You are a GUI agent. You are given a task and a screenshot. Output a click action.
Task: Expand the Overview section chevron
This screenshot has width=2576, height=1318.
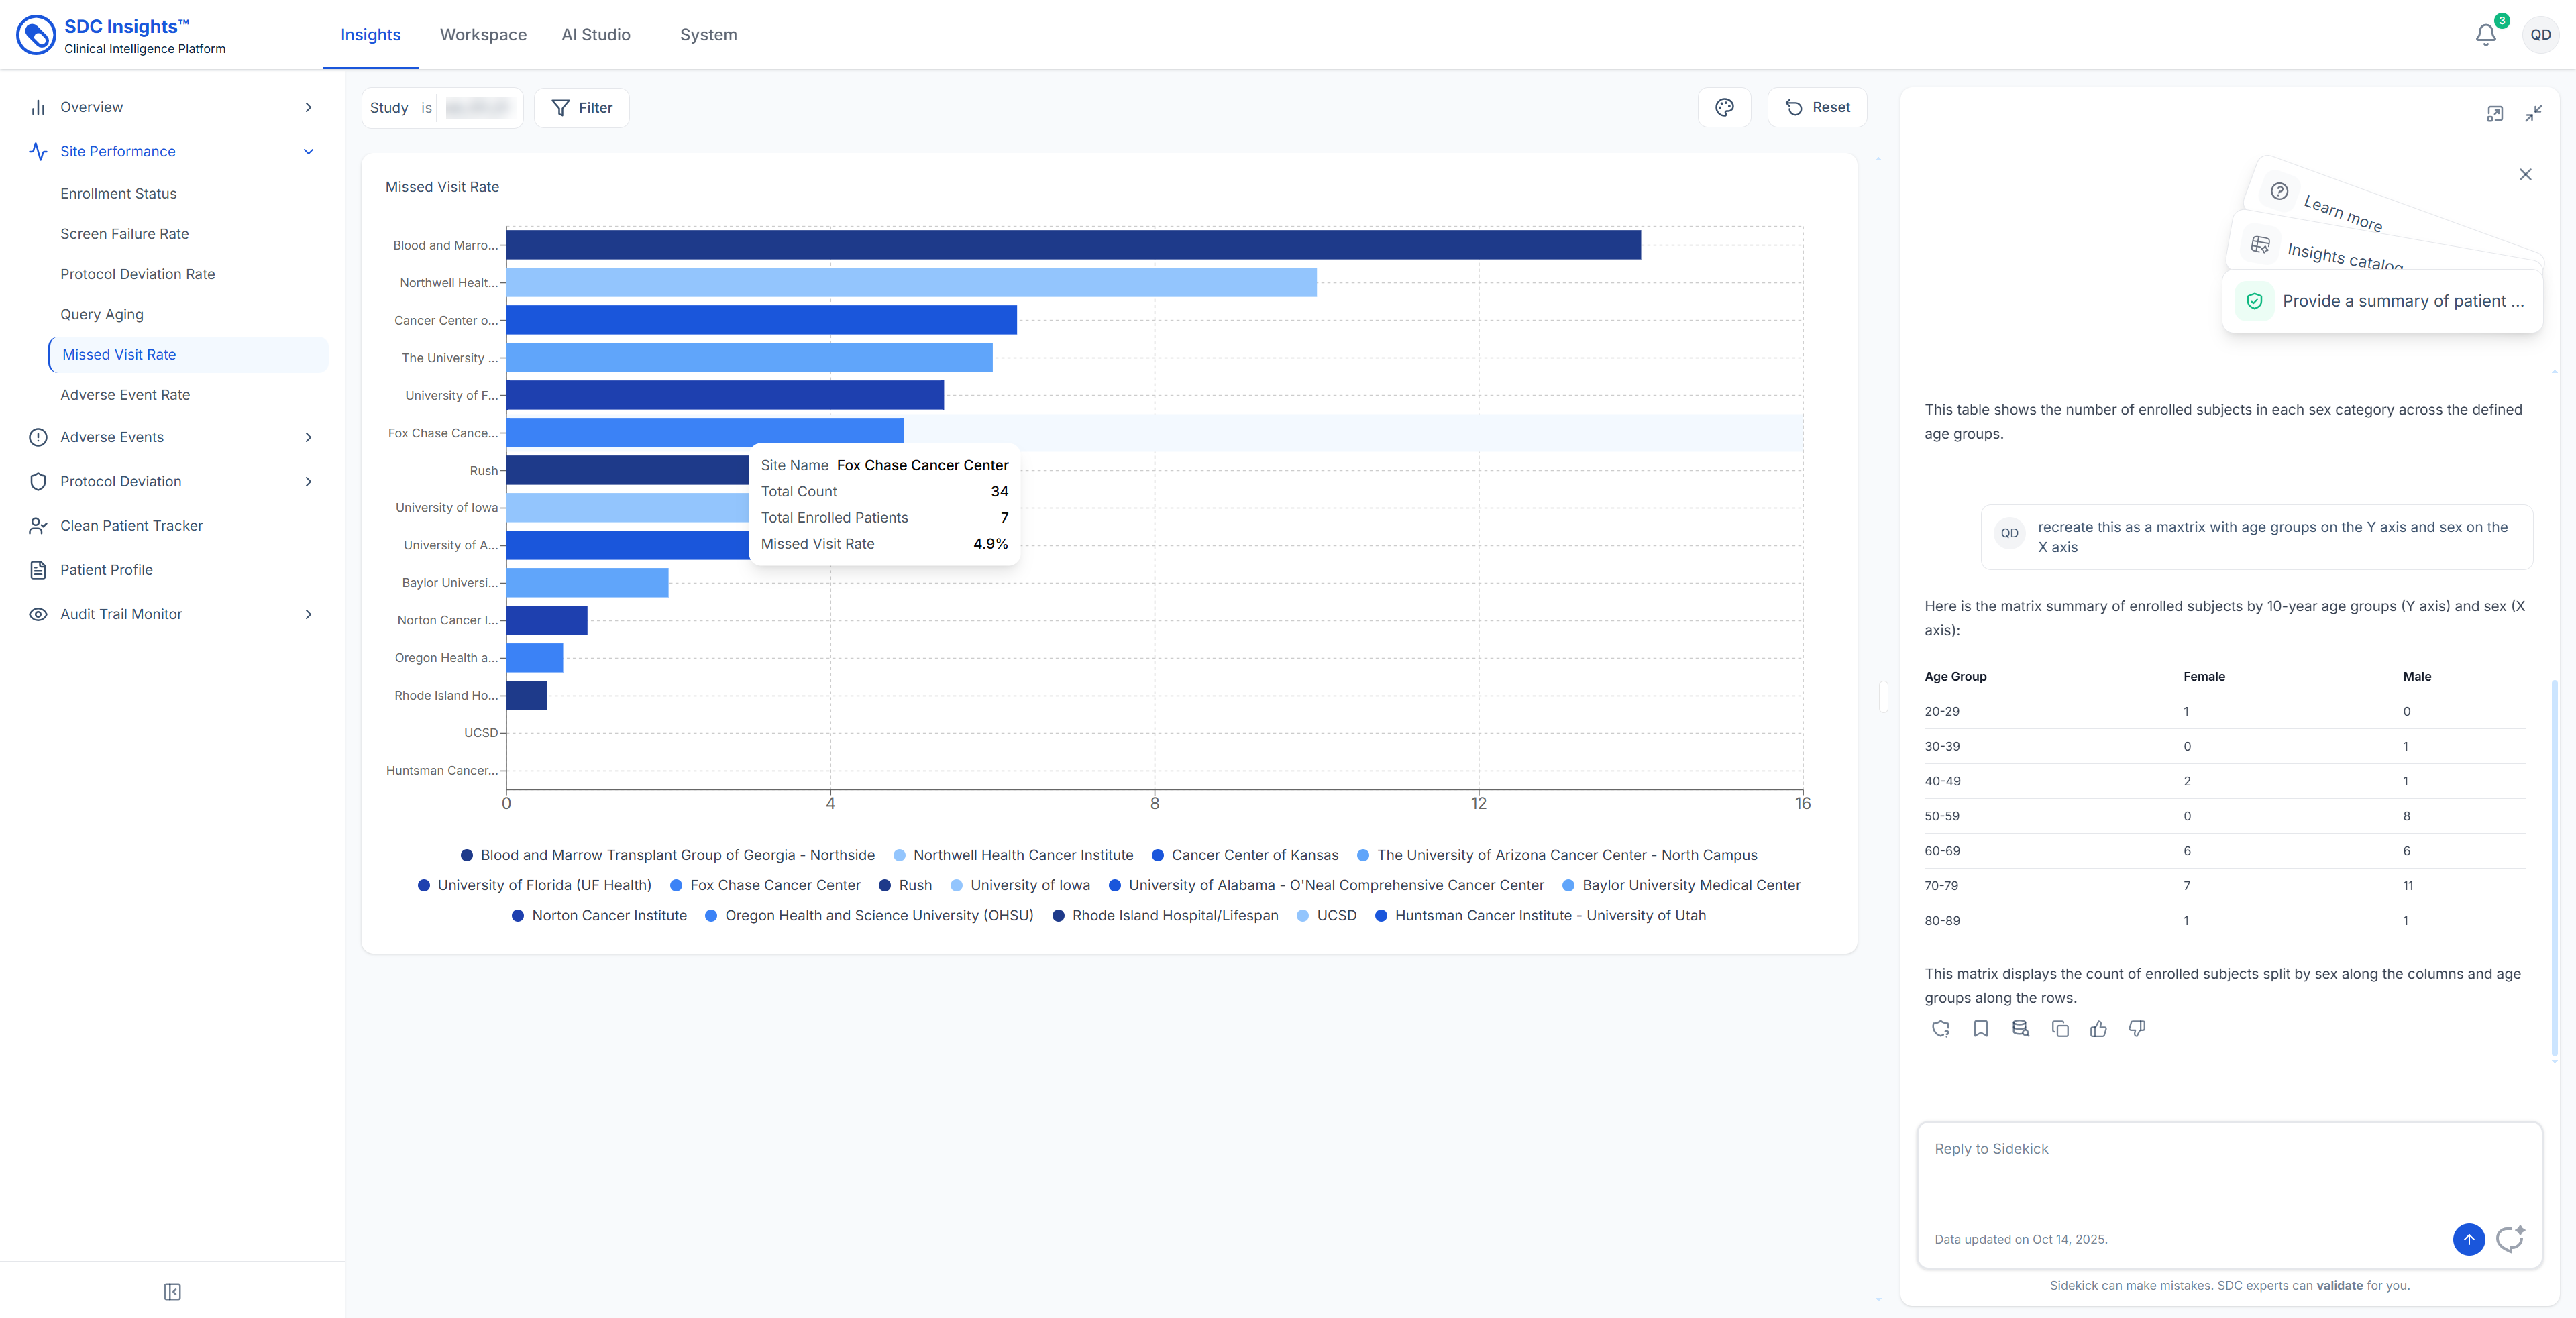(x=308, y=107)
